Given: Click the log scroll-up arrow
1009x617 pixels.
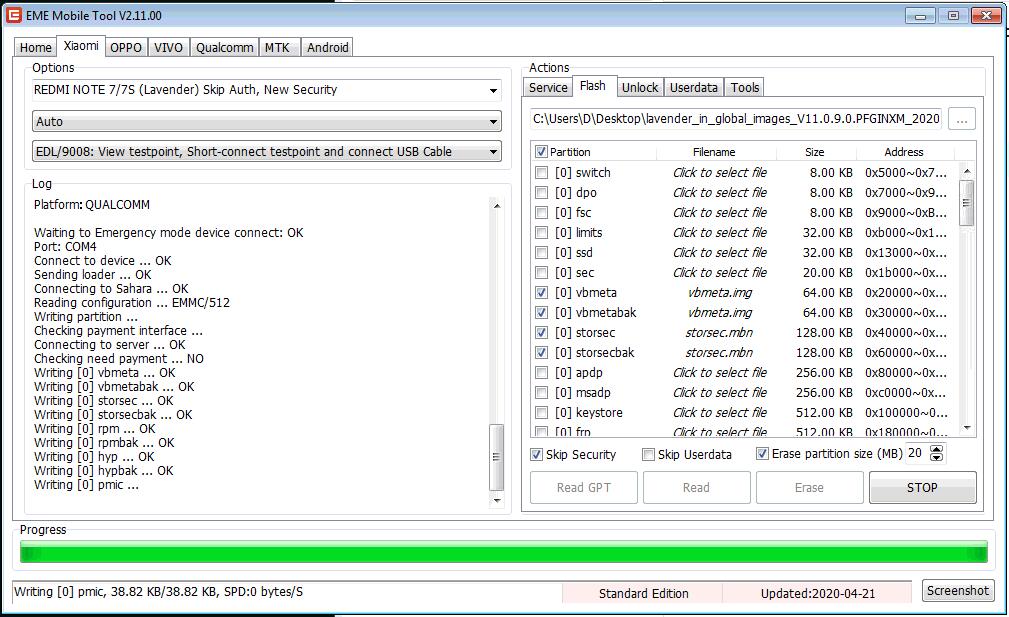Looking at the screenshot, I should [x=497, y=206].
